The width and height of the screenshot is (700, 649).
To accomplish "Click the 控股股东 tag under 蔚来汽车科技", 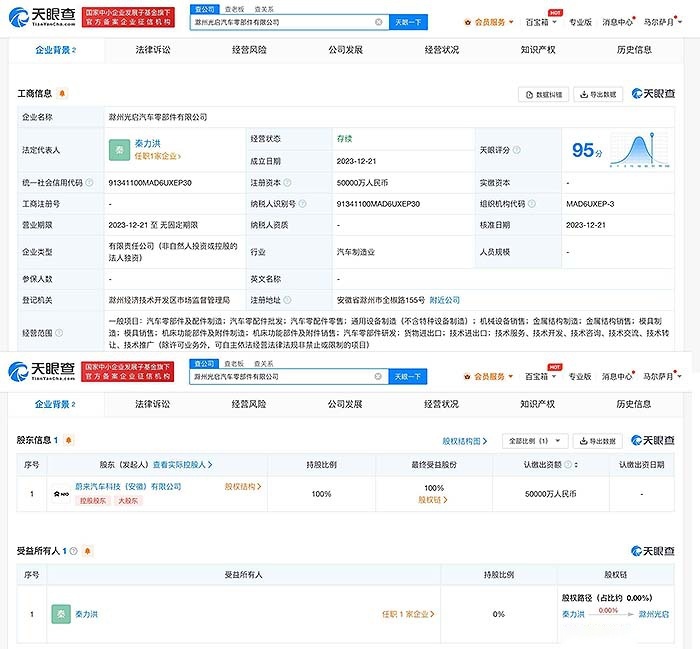I will (x=93, y=501).
